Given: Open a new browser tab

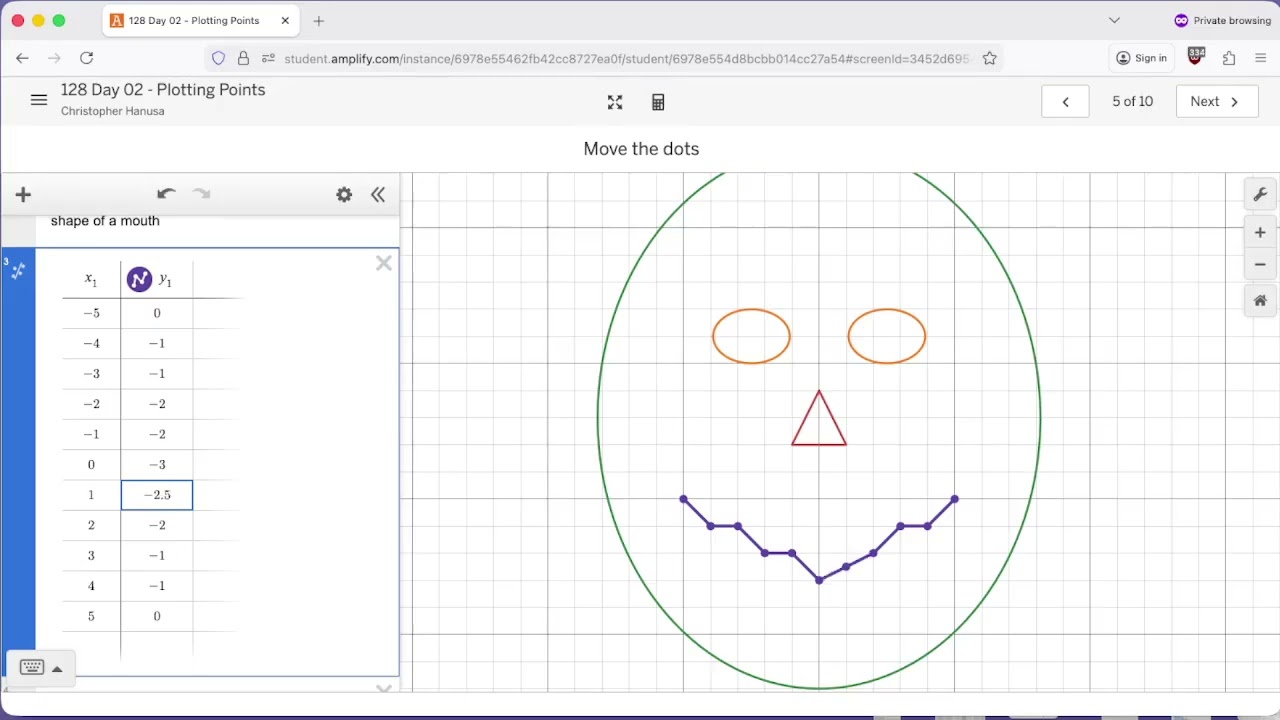Looking at the screenshot, I should tap(319, 20).
